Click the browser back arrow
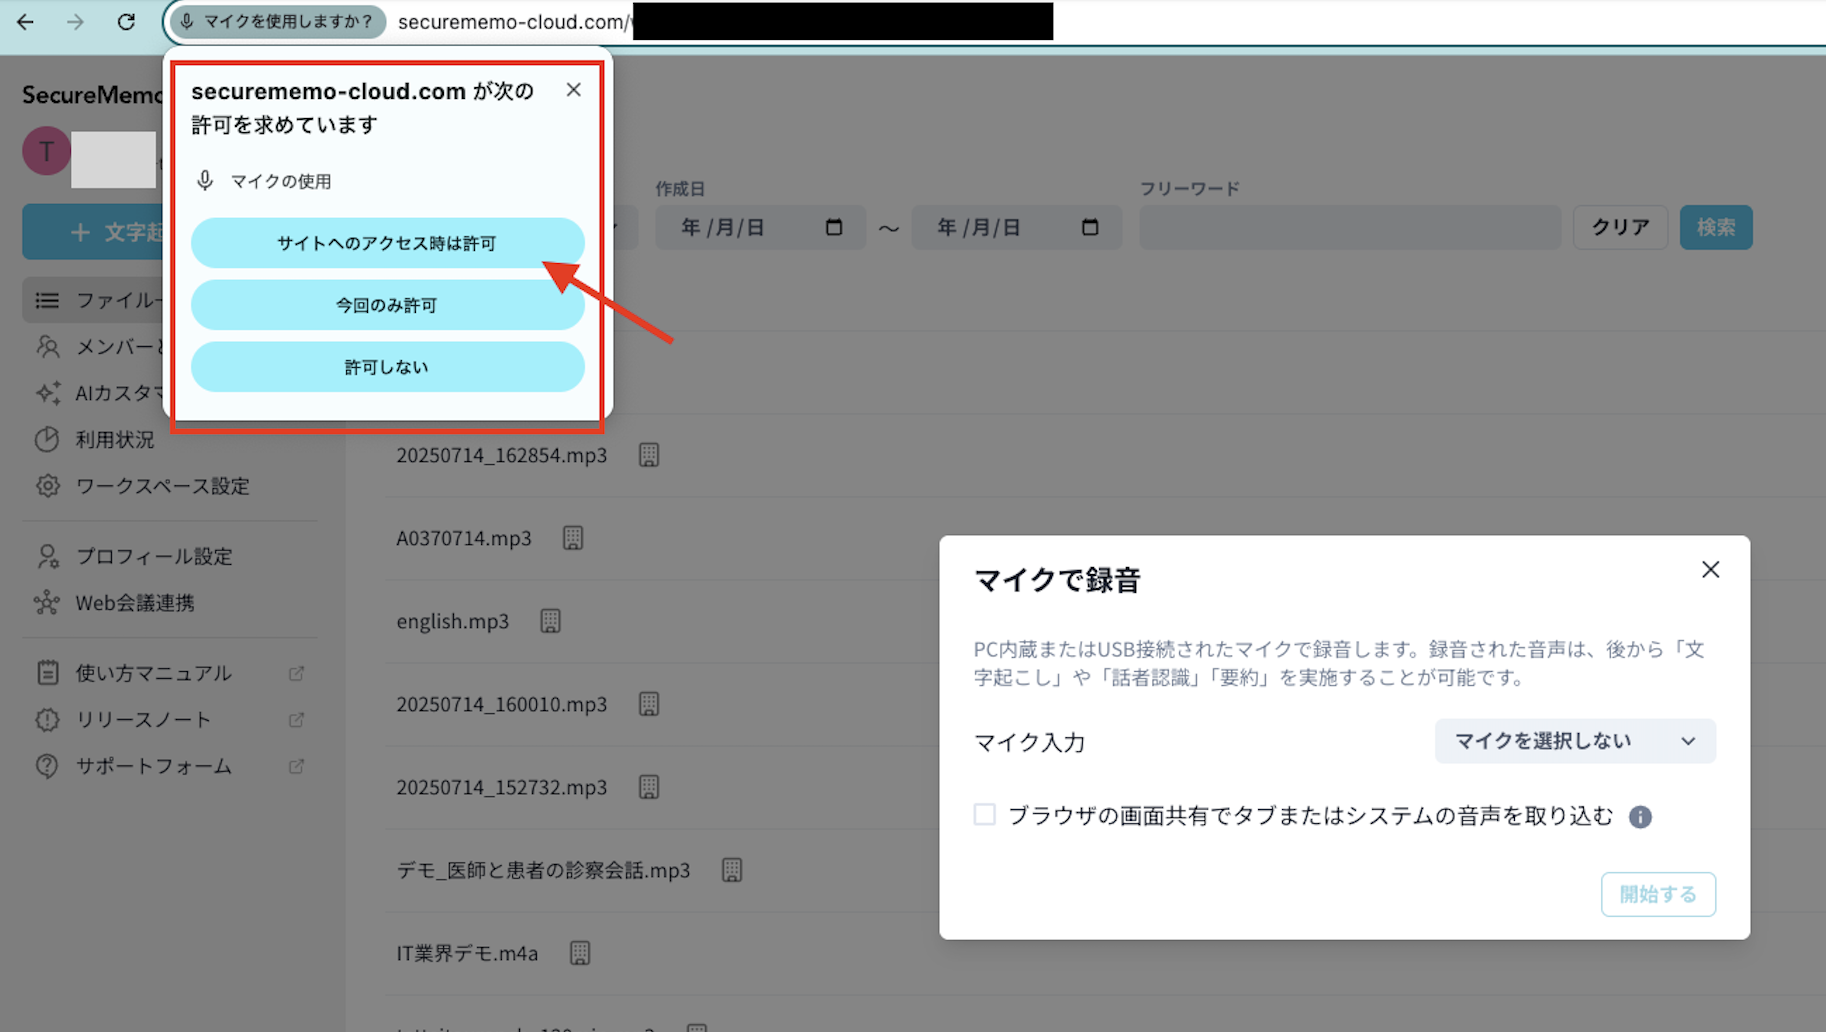 point(26,22)
